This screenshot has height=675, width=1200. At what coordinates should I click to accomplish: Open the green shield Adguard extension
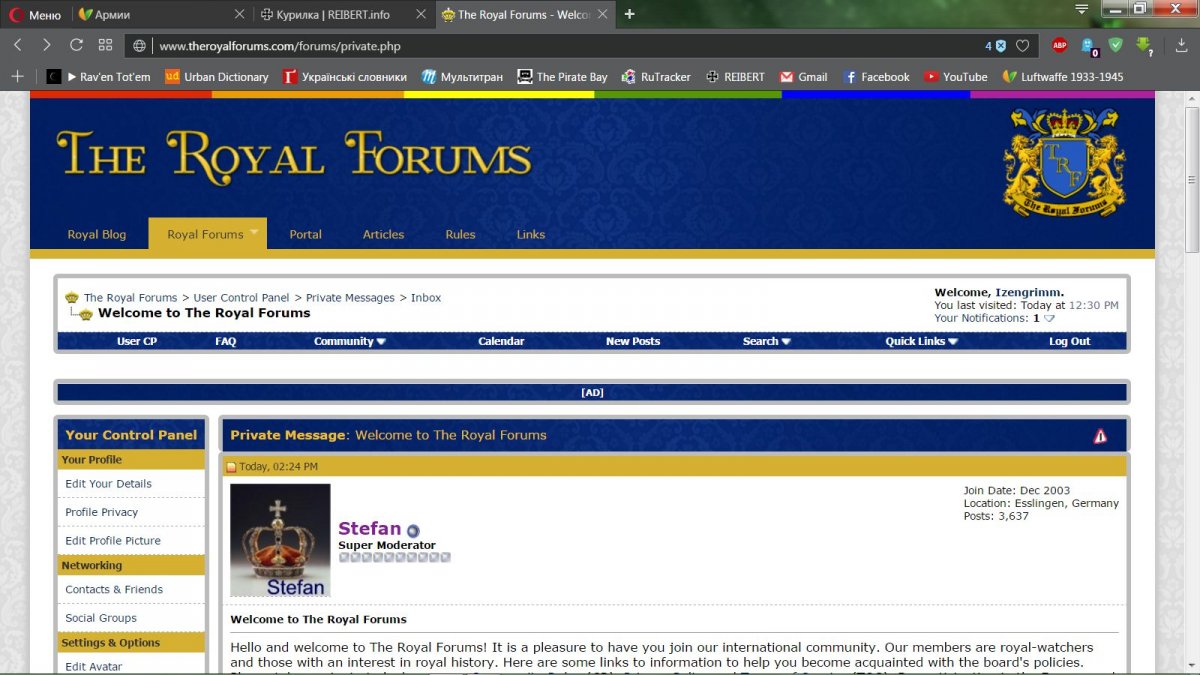[x=1116, y=45]
